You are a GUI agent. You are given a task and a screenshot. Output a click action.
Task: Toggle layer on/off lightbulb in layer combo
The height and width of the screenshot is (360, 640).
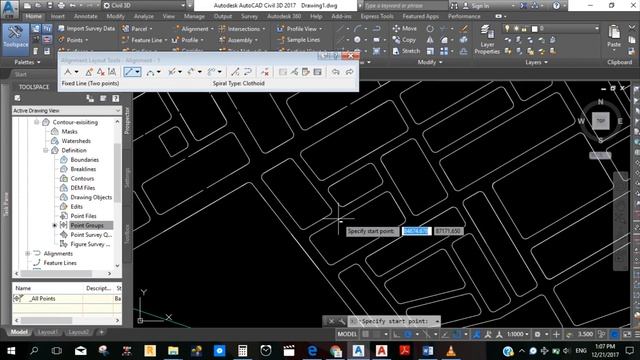click(x=507, y=29)
